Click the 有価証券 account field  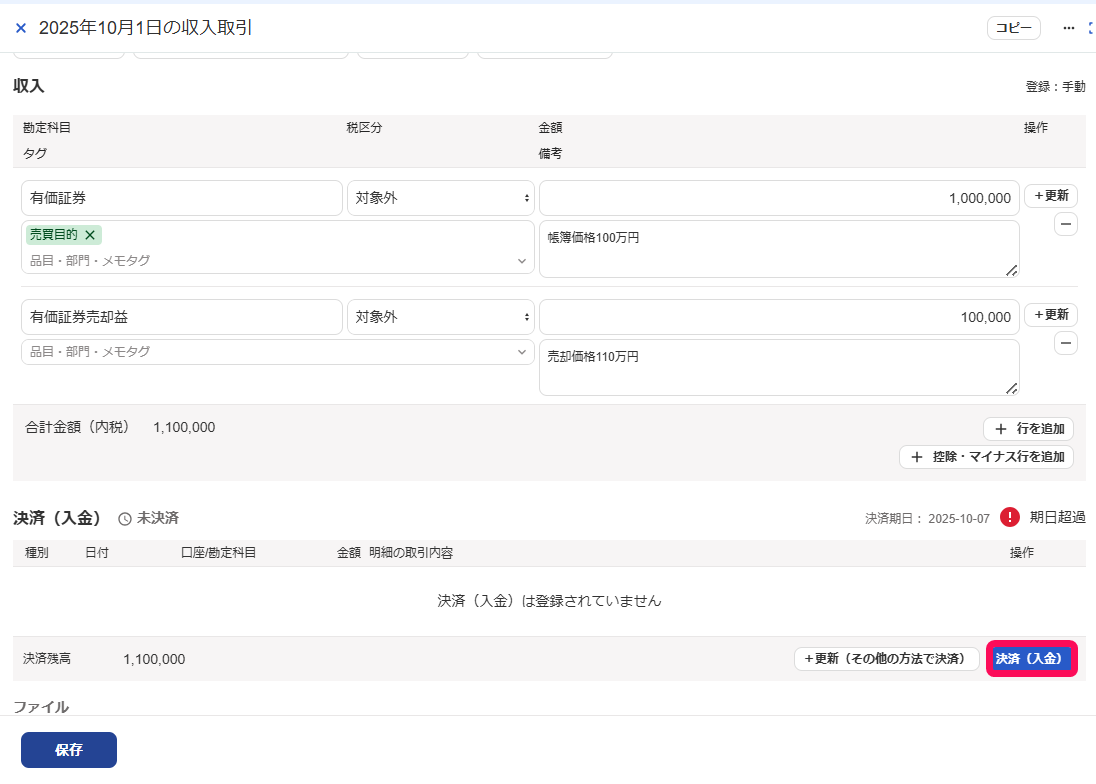182,198
